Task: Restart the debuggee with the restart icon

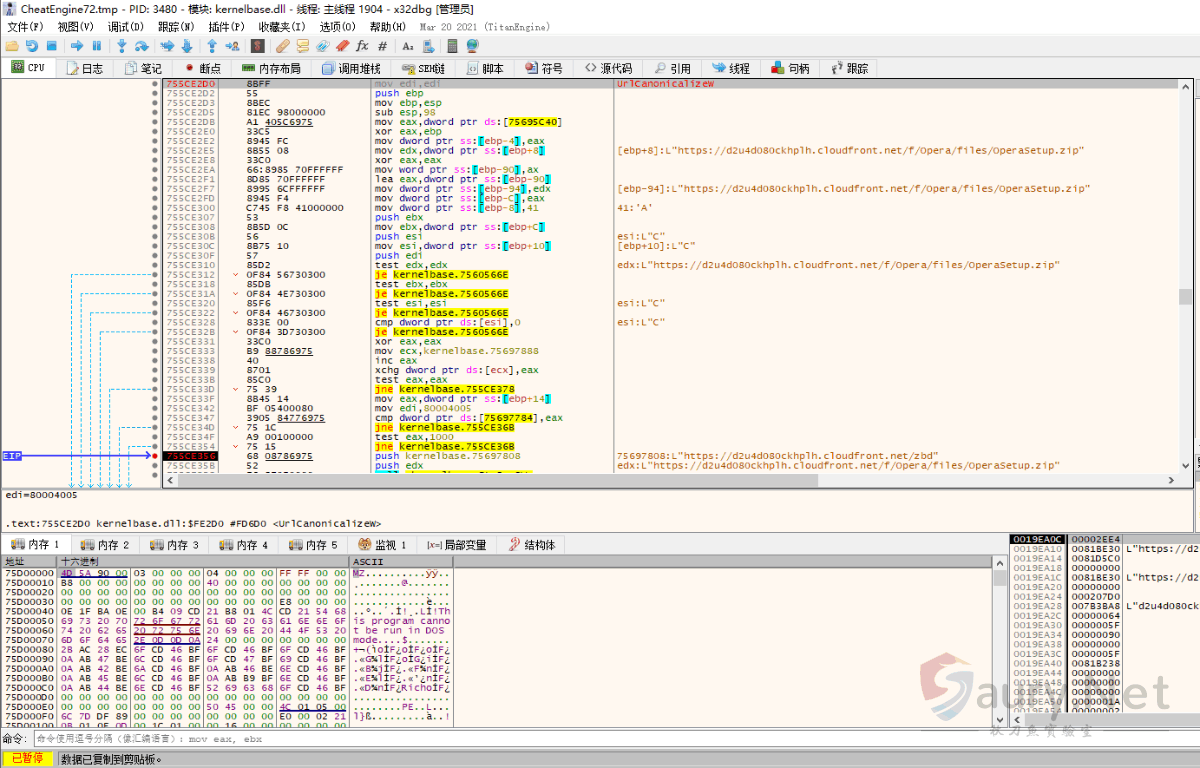Action: (x=32, y=46)
